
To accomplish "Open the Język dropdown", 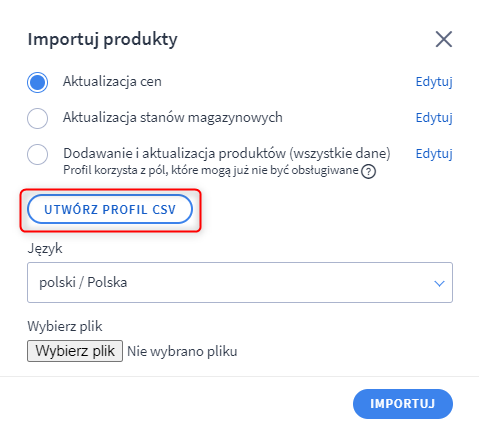I will click(x=240, y=282).
